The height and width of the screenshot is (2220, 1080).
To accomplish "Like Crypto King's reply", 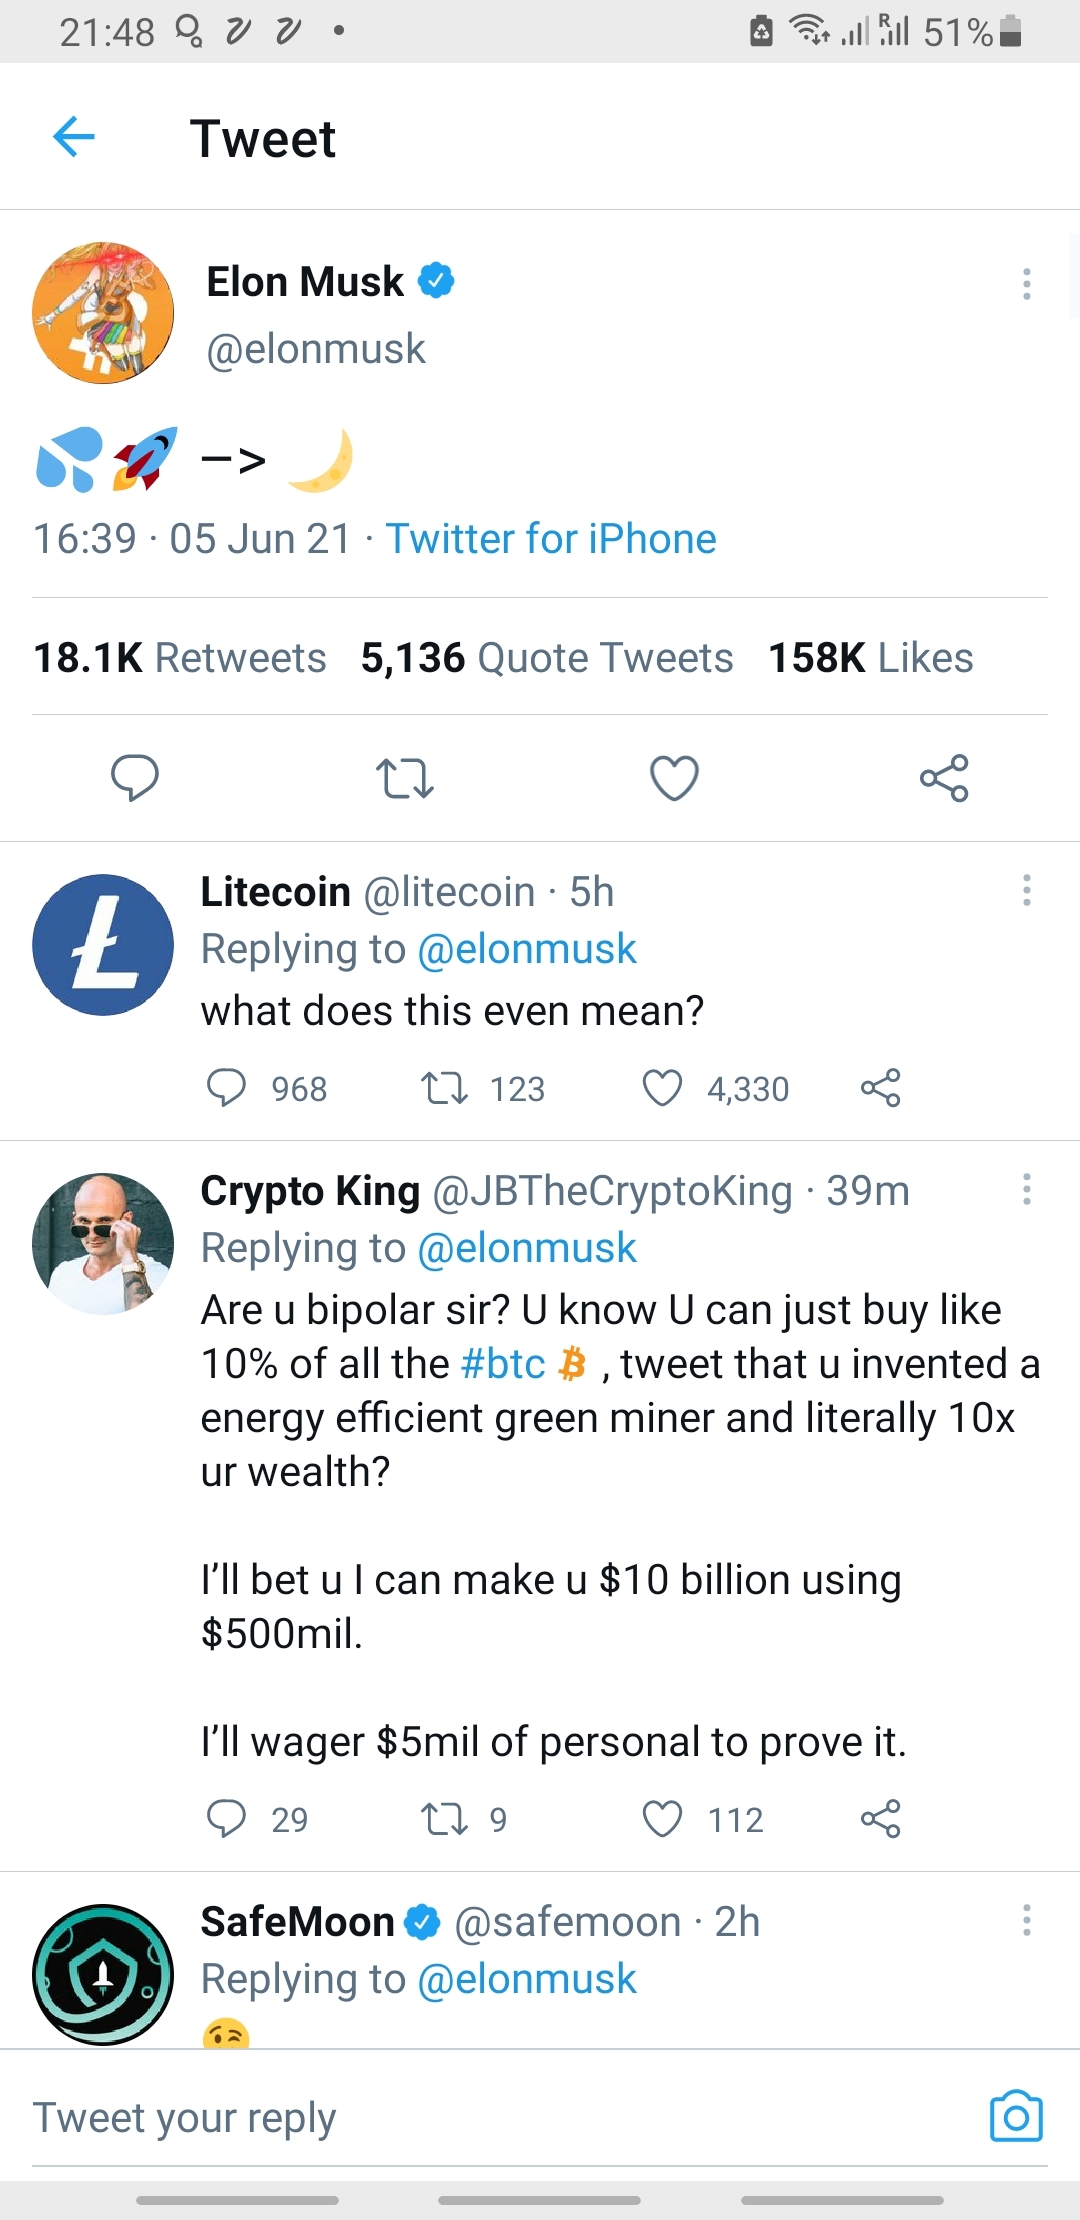I will tap(662, 1819).
